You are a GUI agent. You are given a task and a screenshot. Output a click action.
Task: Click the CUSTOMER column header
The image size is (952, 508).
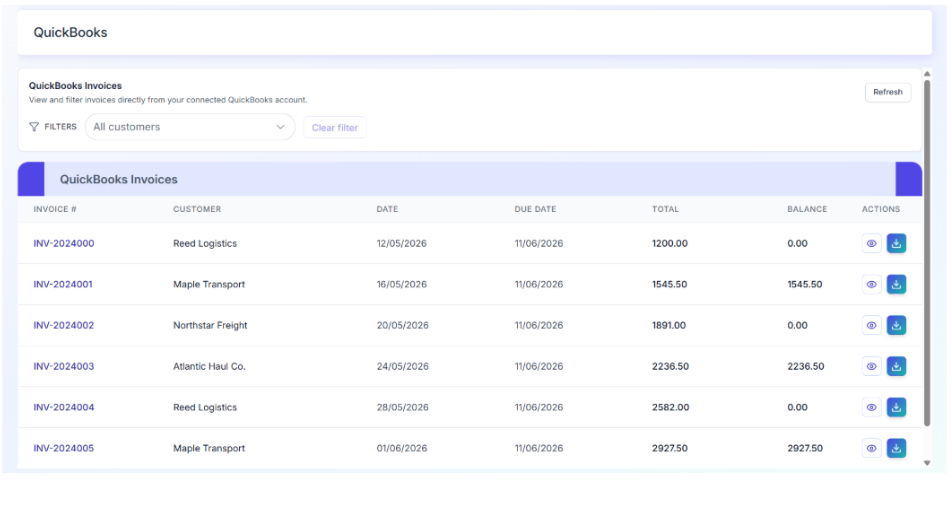tap(197, 209)
